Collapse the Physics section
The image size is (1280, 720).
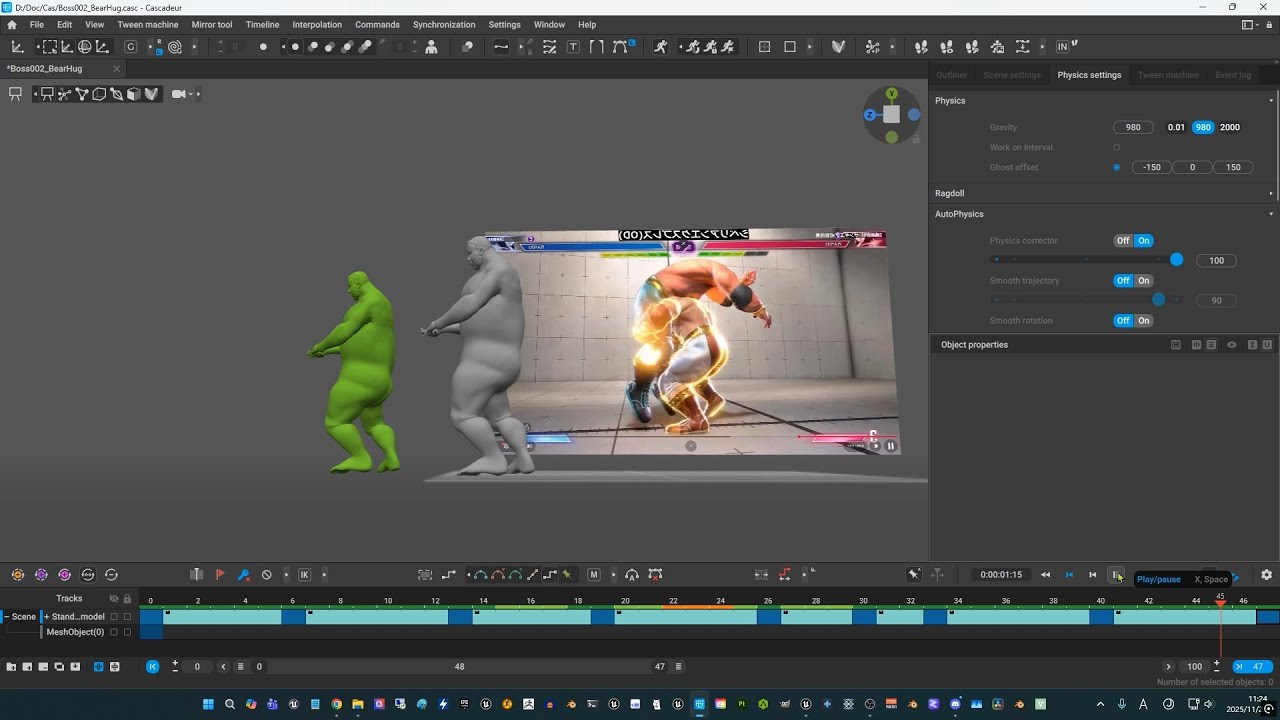click(x=1271, y=101)
